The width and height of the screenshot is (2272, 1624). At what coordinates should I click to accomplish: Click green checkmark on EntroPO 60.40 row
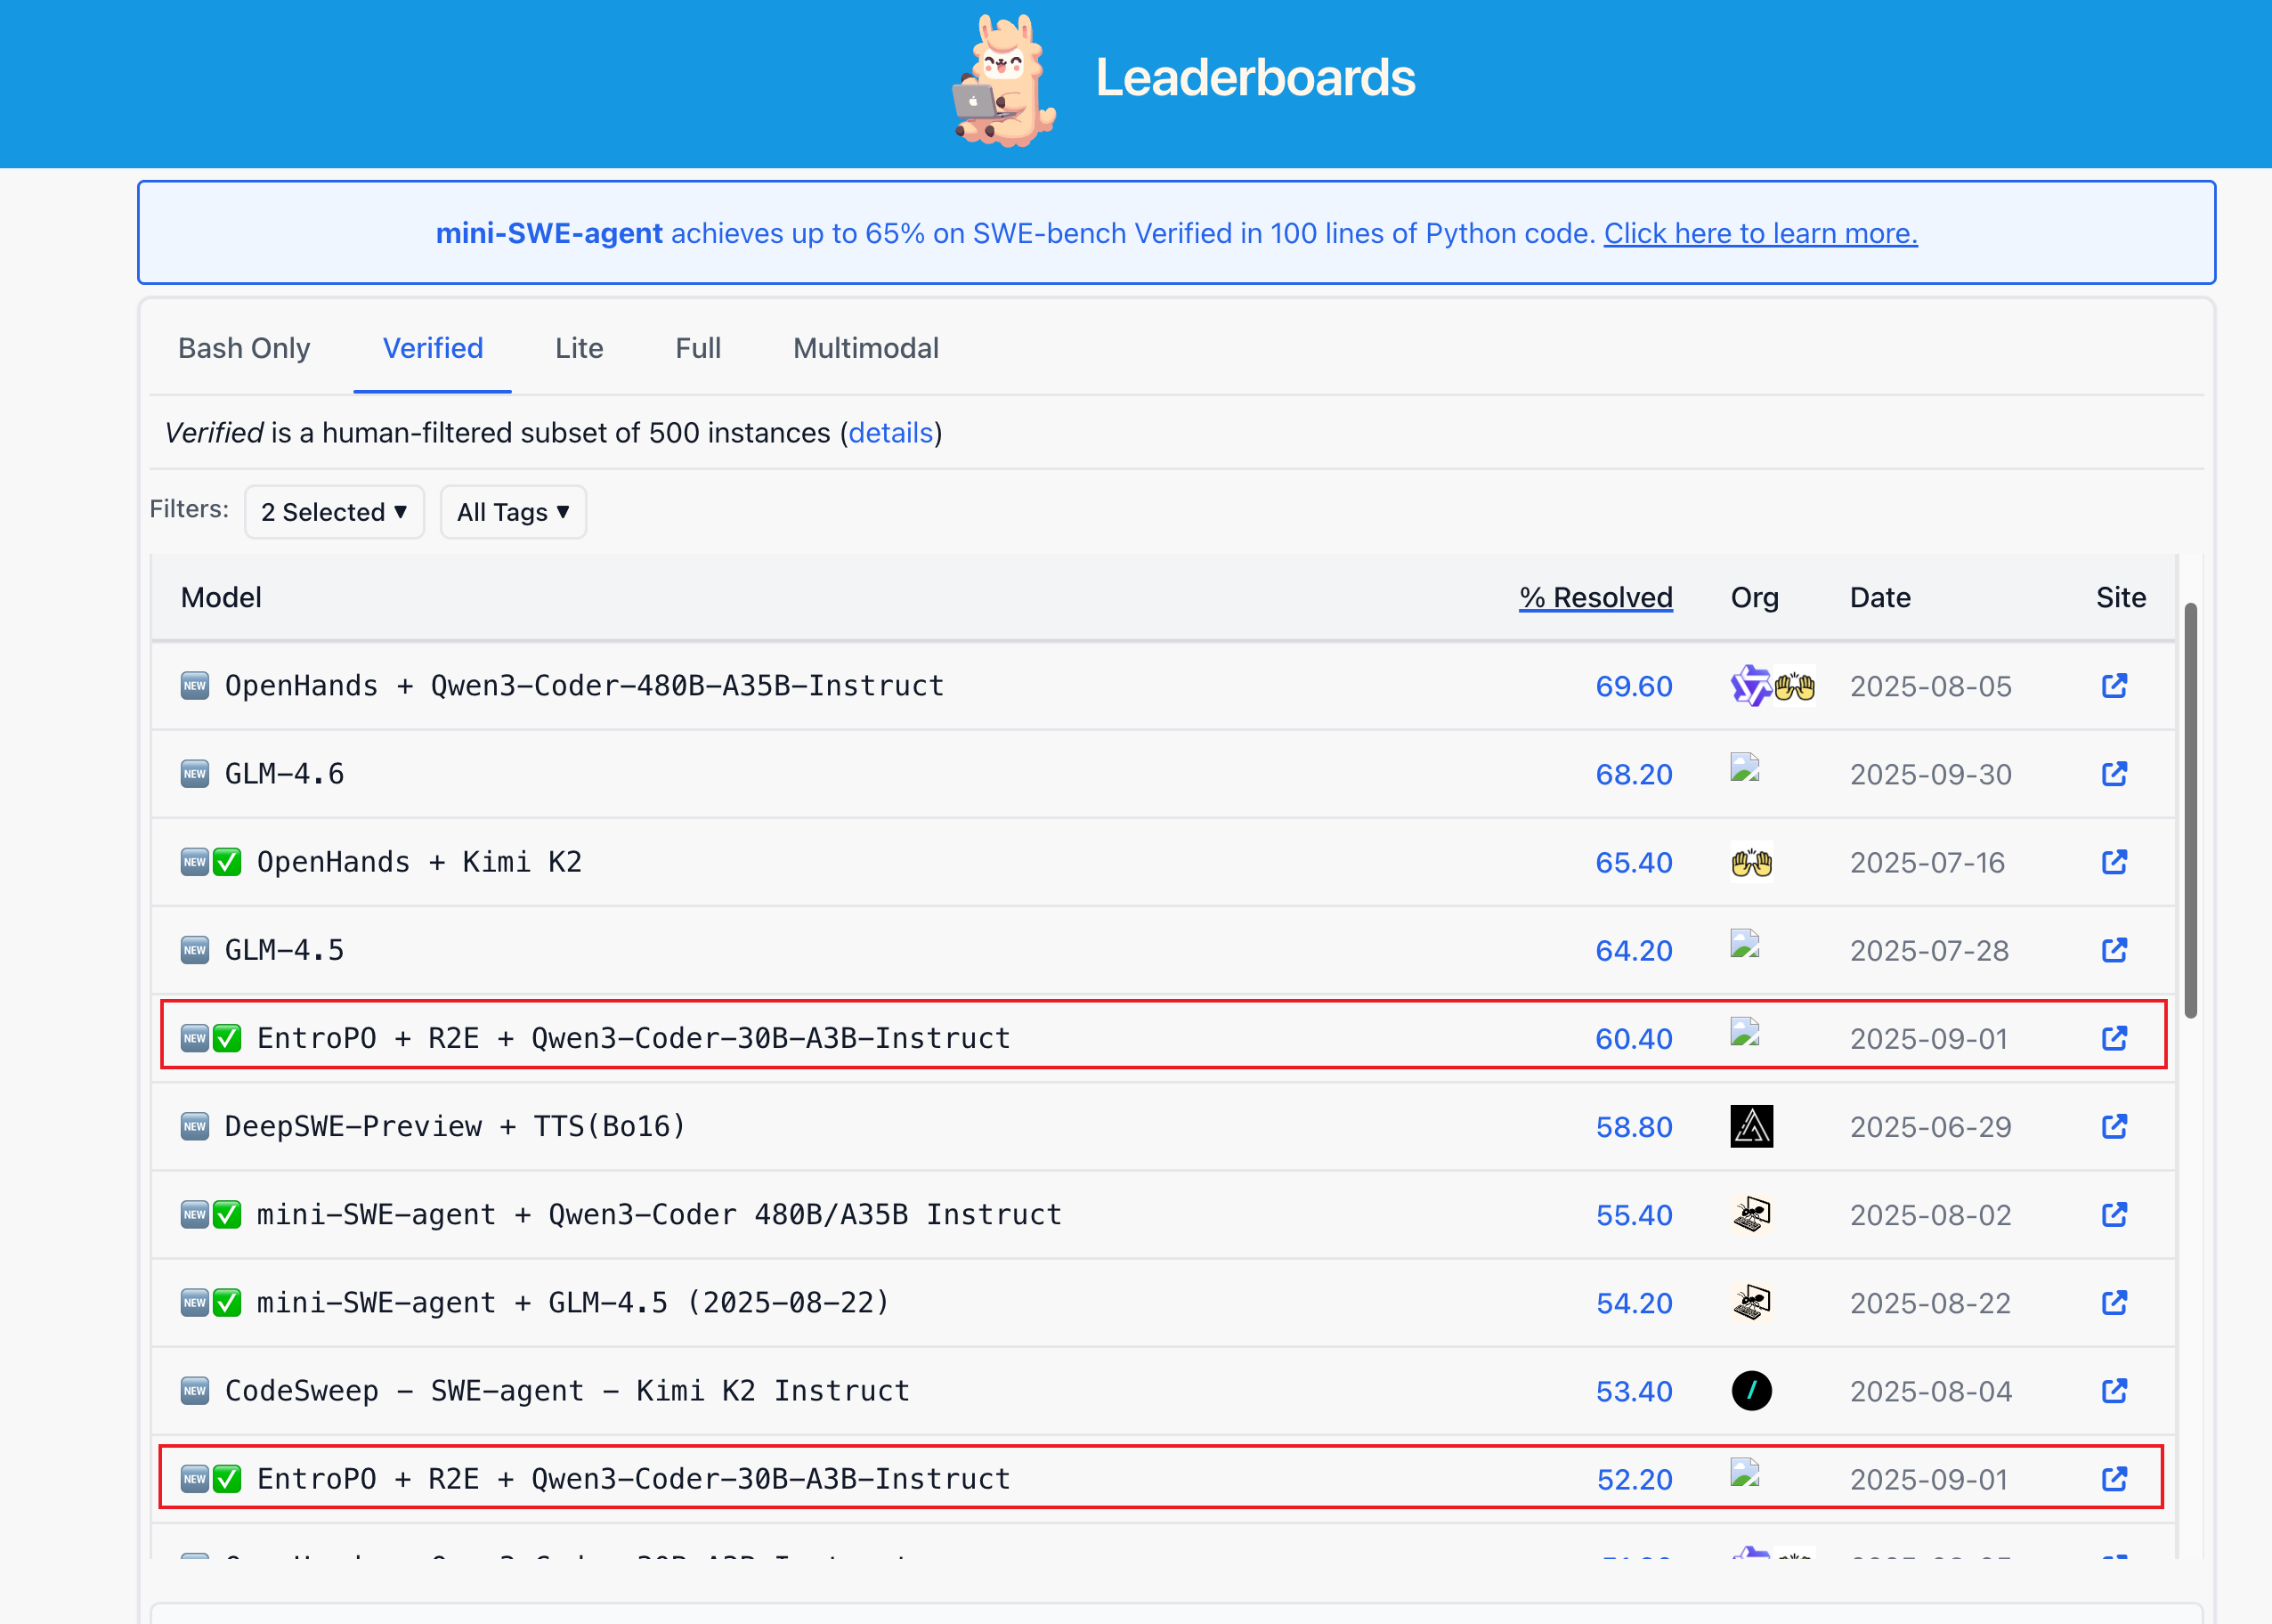pos(228,1038)
